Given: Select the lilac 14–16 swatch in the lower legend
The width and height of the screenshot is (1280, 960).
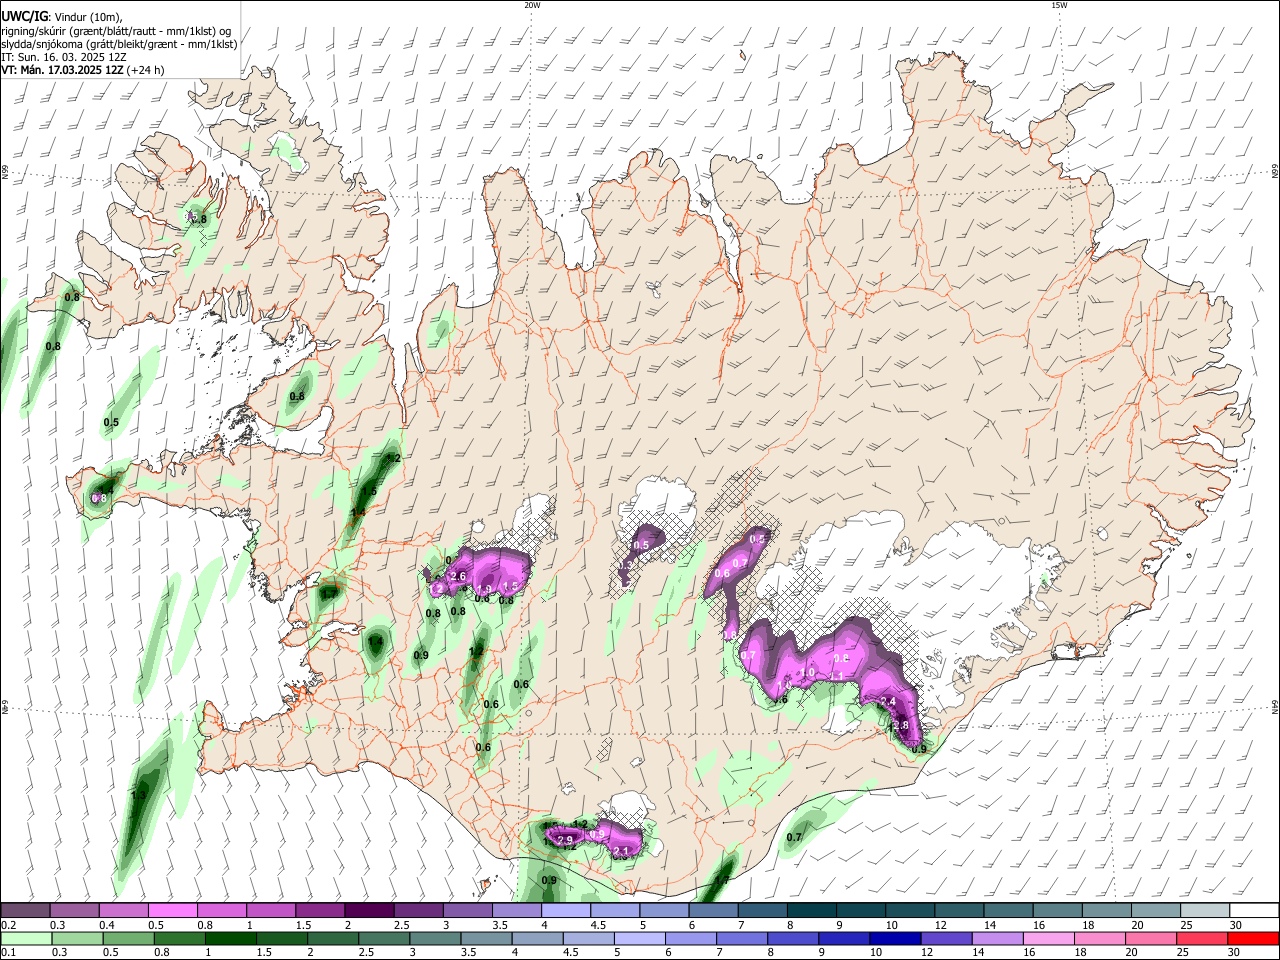Looking at the screenshot, I should [x=998, y=939].
